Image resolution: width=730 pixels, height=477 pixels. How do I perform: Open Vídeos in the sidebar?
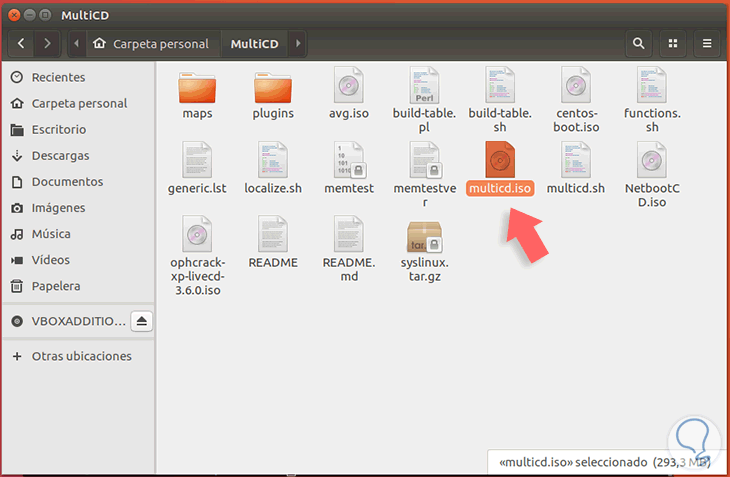(x=78, y=260)
